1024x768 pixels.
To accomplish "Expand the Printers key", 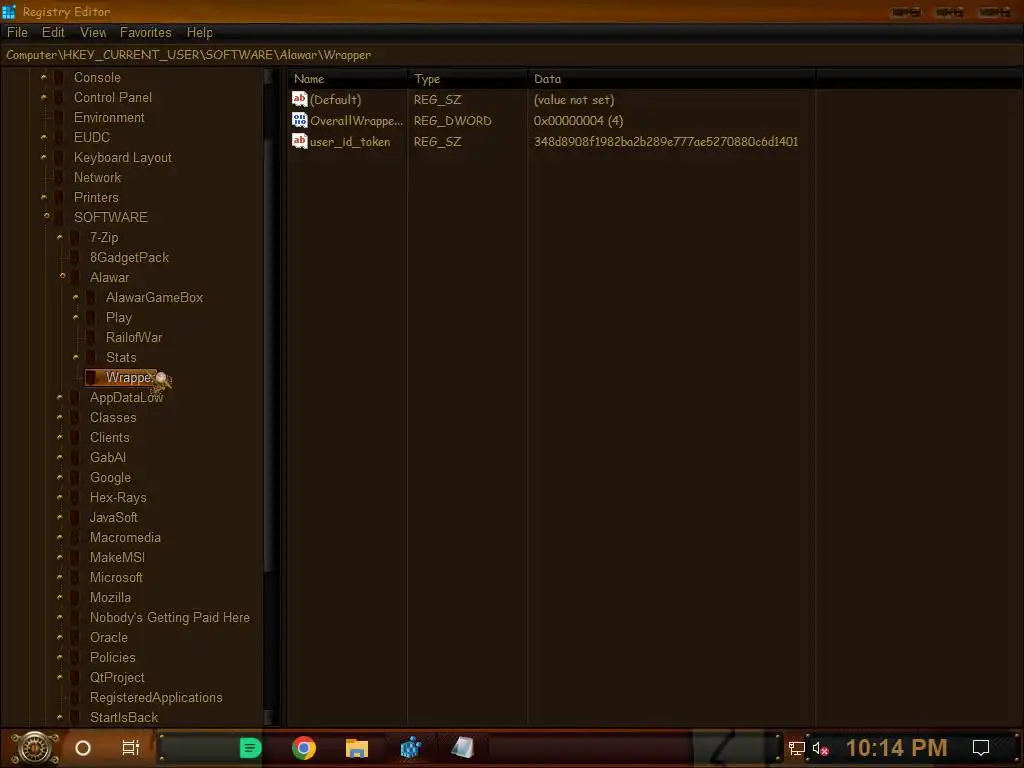I will [44, 197].
